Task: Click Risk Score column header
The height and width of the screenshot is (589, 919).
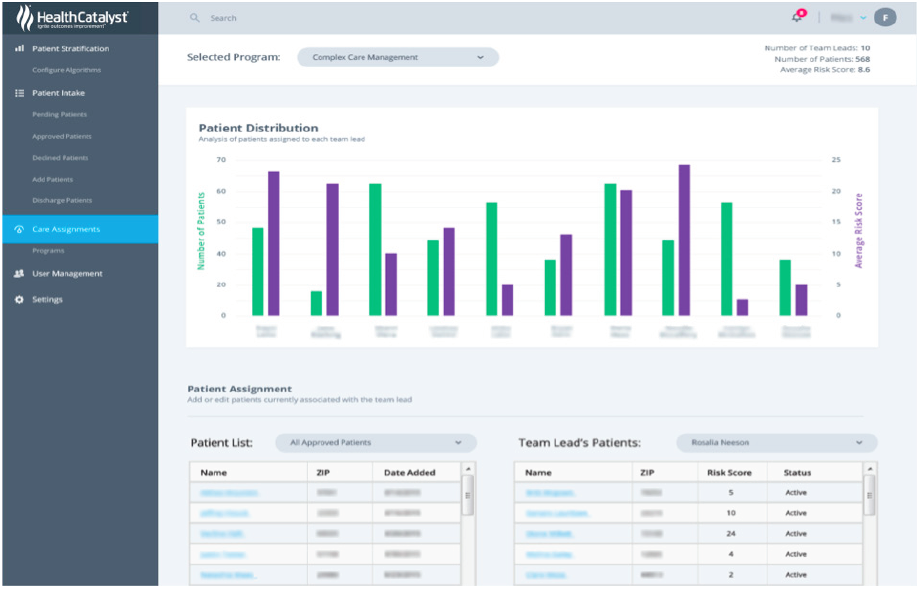Action: click(x=729, y=472)
